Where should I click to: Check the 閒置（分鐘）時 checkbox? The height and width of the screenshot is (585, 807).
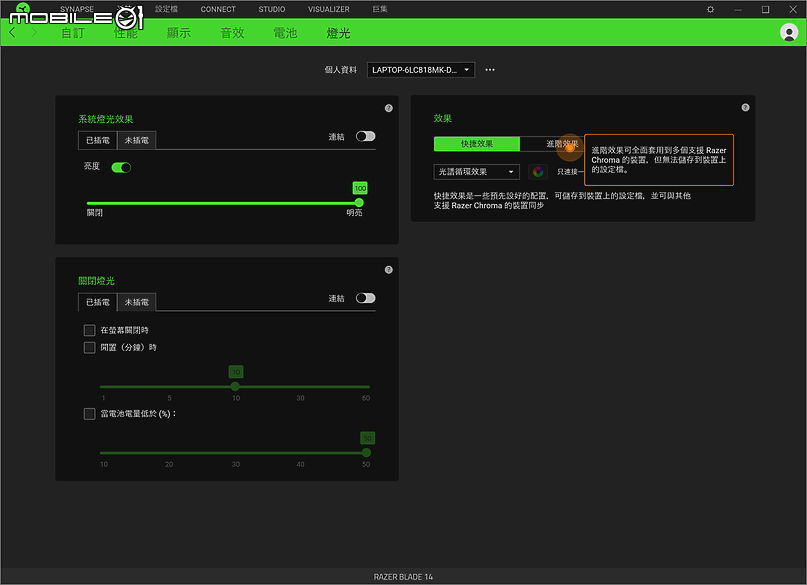(x=90, y=347)
